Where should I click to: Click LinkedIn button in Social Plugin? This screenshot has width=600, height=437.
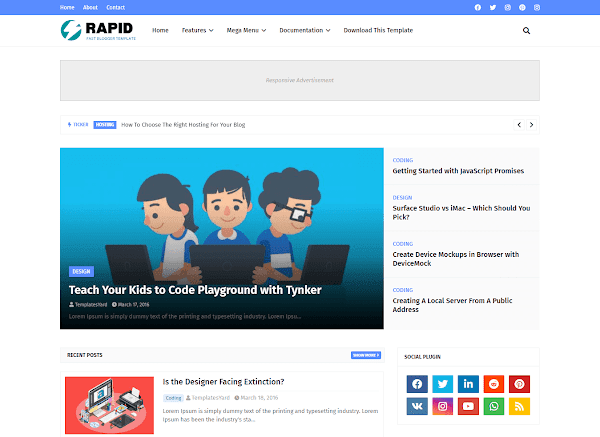click(468, 384)
